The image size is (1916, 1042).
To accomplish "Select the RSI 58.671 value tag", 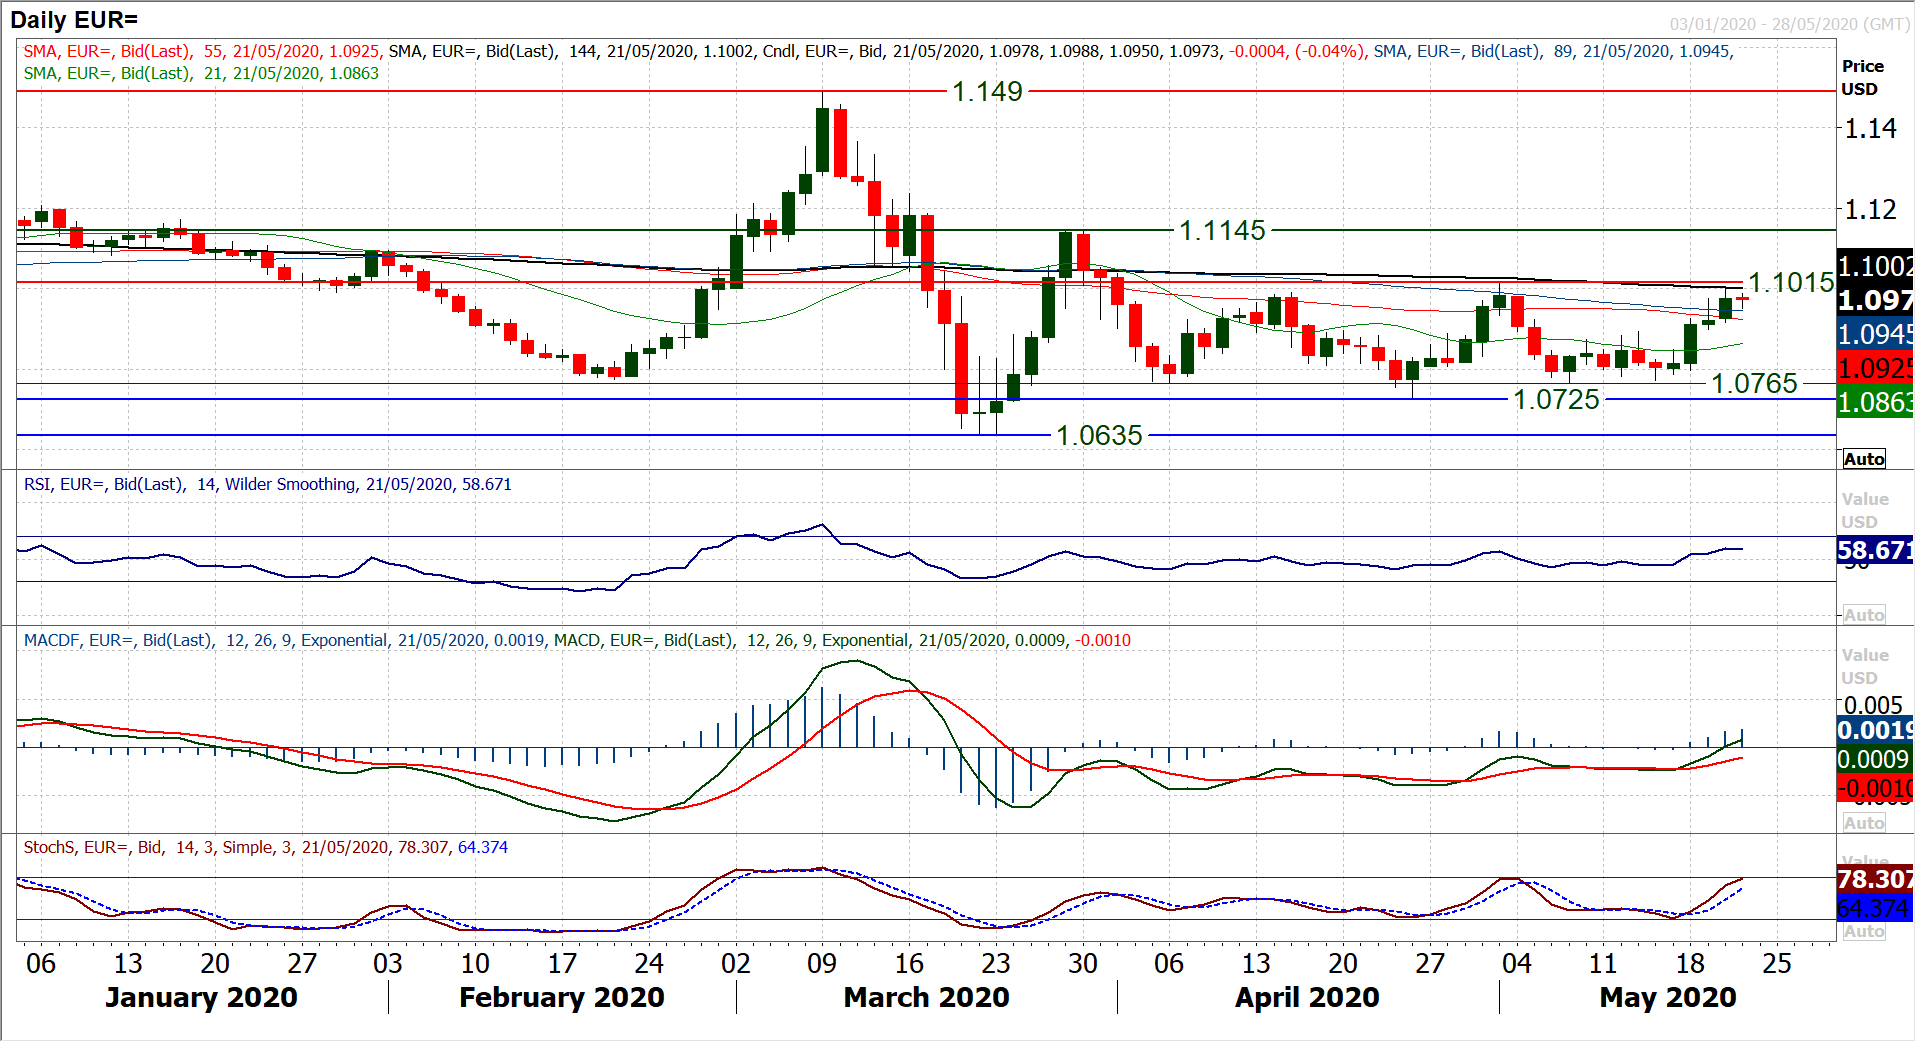I will coord(1875,551).
